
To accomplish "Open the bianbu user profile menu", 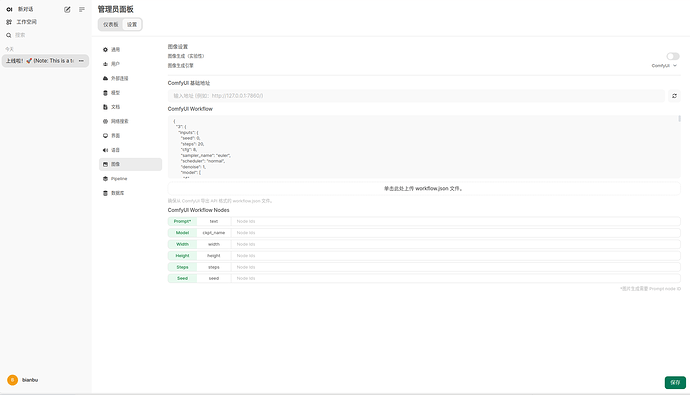I will [23, 380].
